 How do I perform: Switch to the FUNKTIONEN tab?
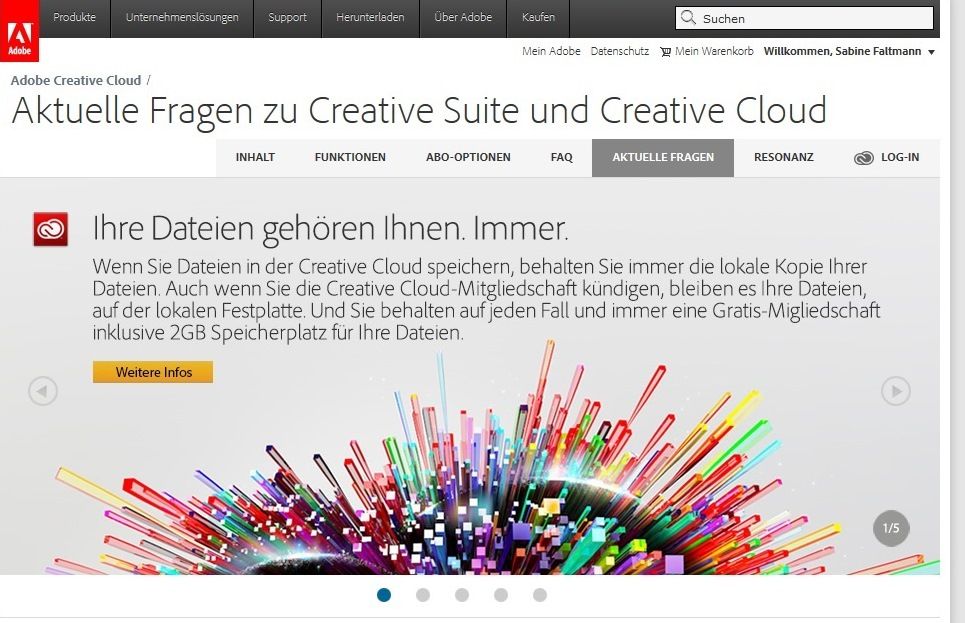[x=350, y=158]
